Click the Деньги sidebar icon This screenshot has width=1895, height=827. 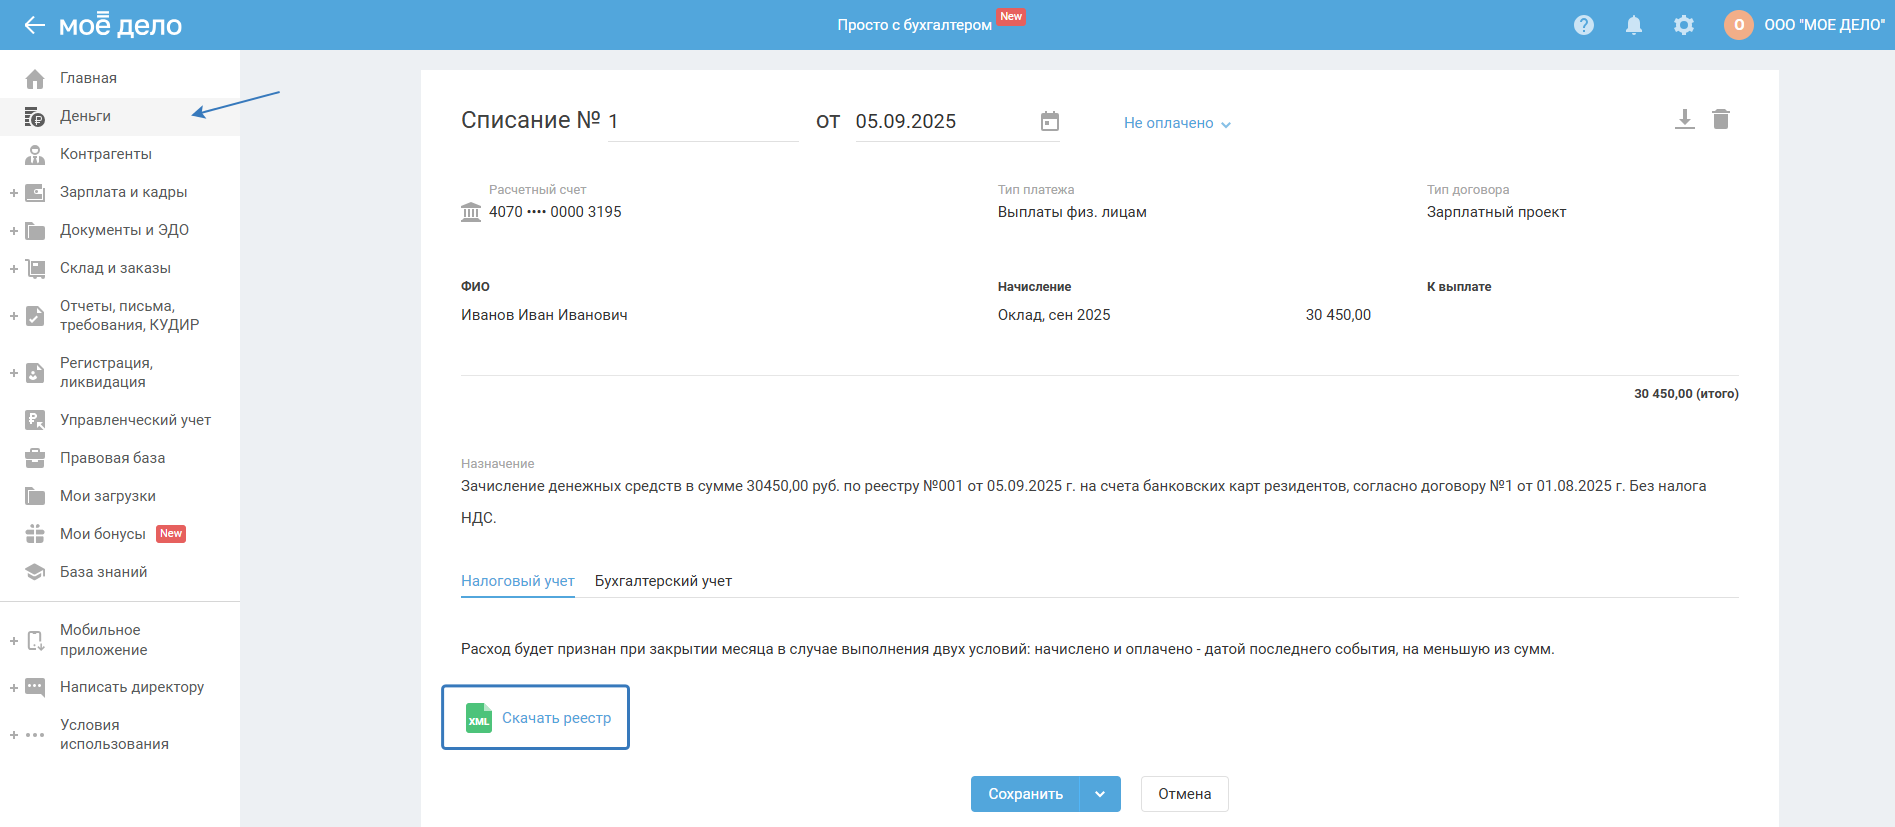[x=35, y=116]
